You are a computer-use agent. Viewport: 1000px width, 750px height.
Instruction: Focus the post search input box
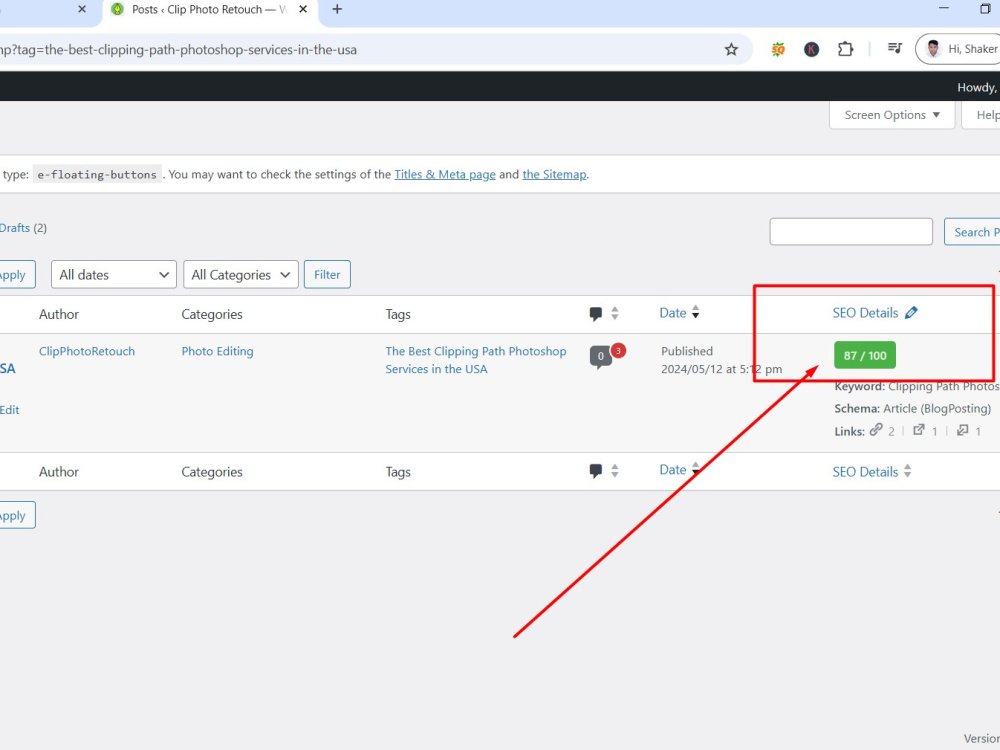(x=851, y=232)
